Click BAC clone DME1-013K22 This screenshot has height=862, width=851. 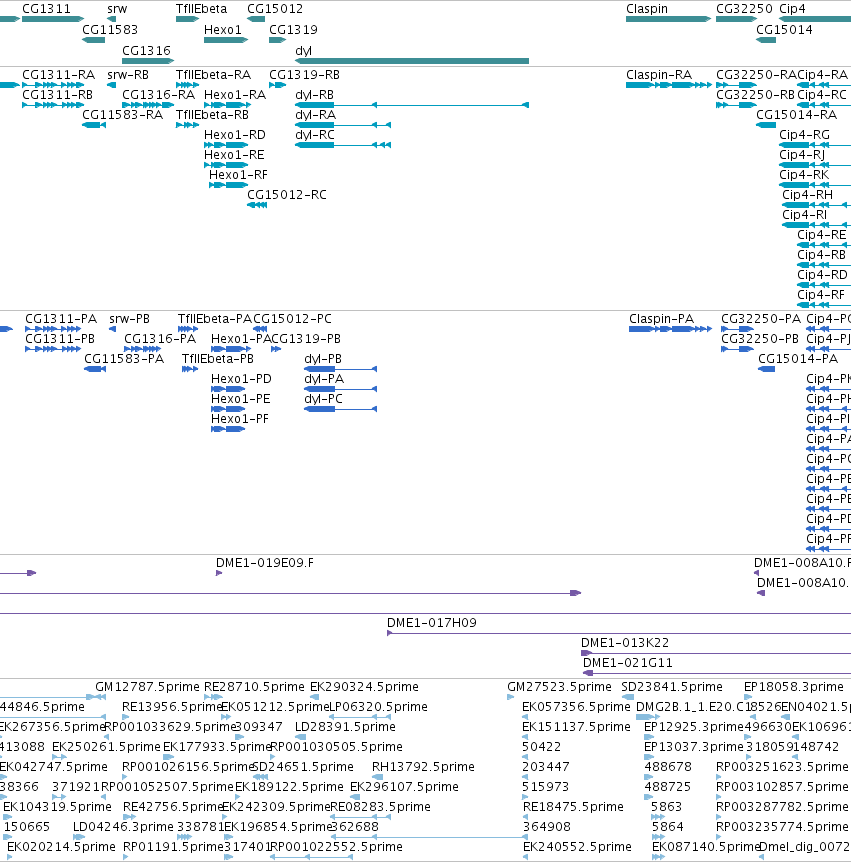(x=716, y=653)
